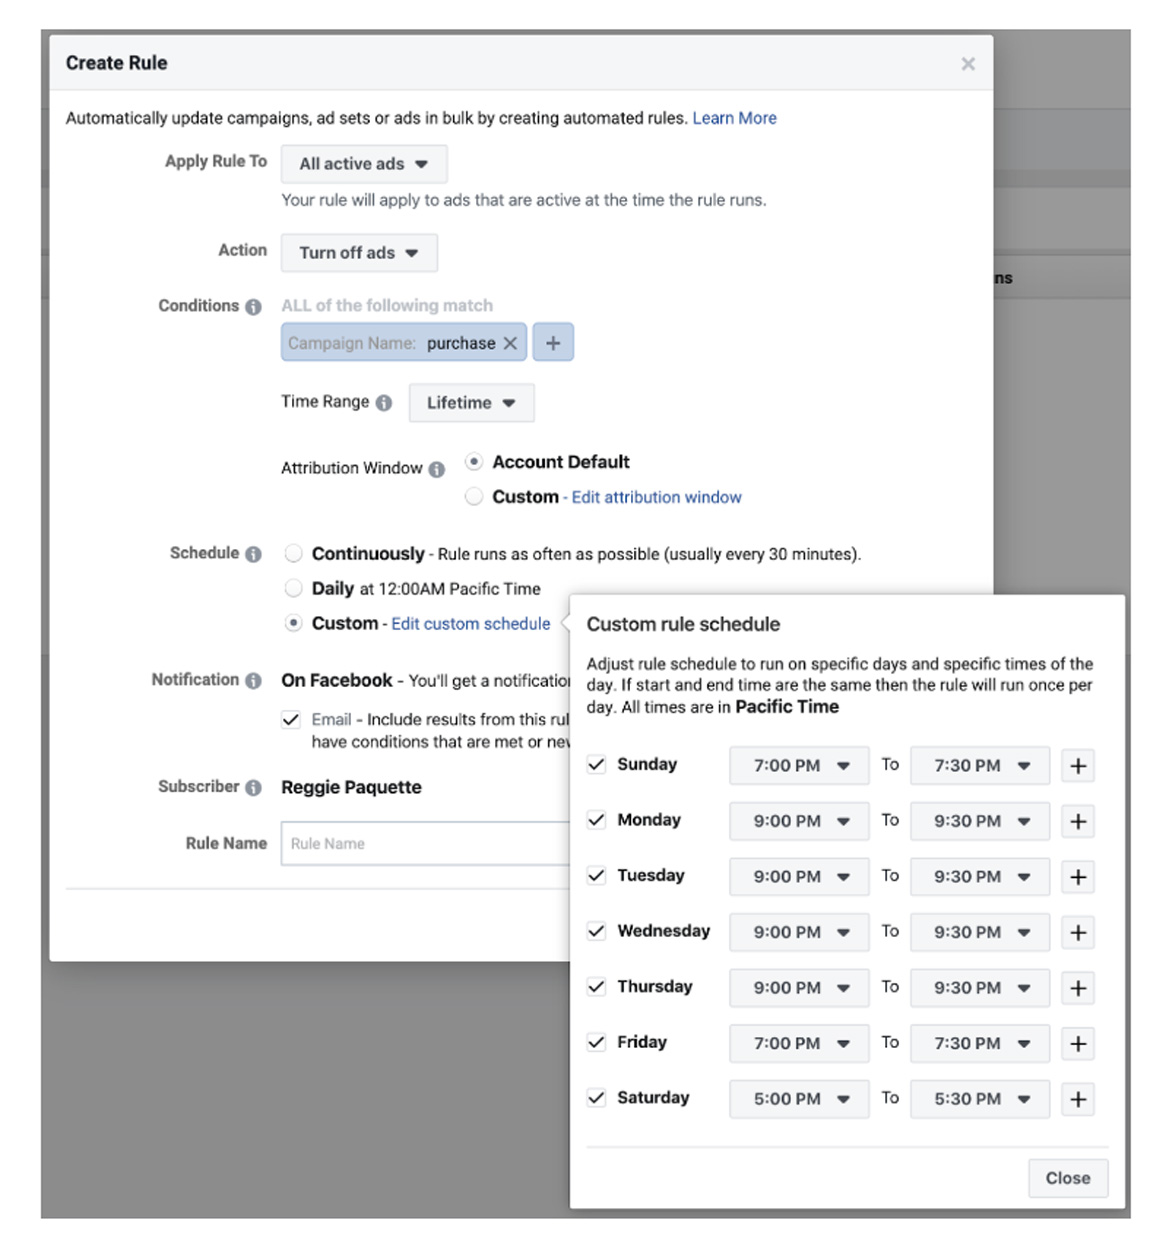Open the Turn off ads action dropdown

359,252
